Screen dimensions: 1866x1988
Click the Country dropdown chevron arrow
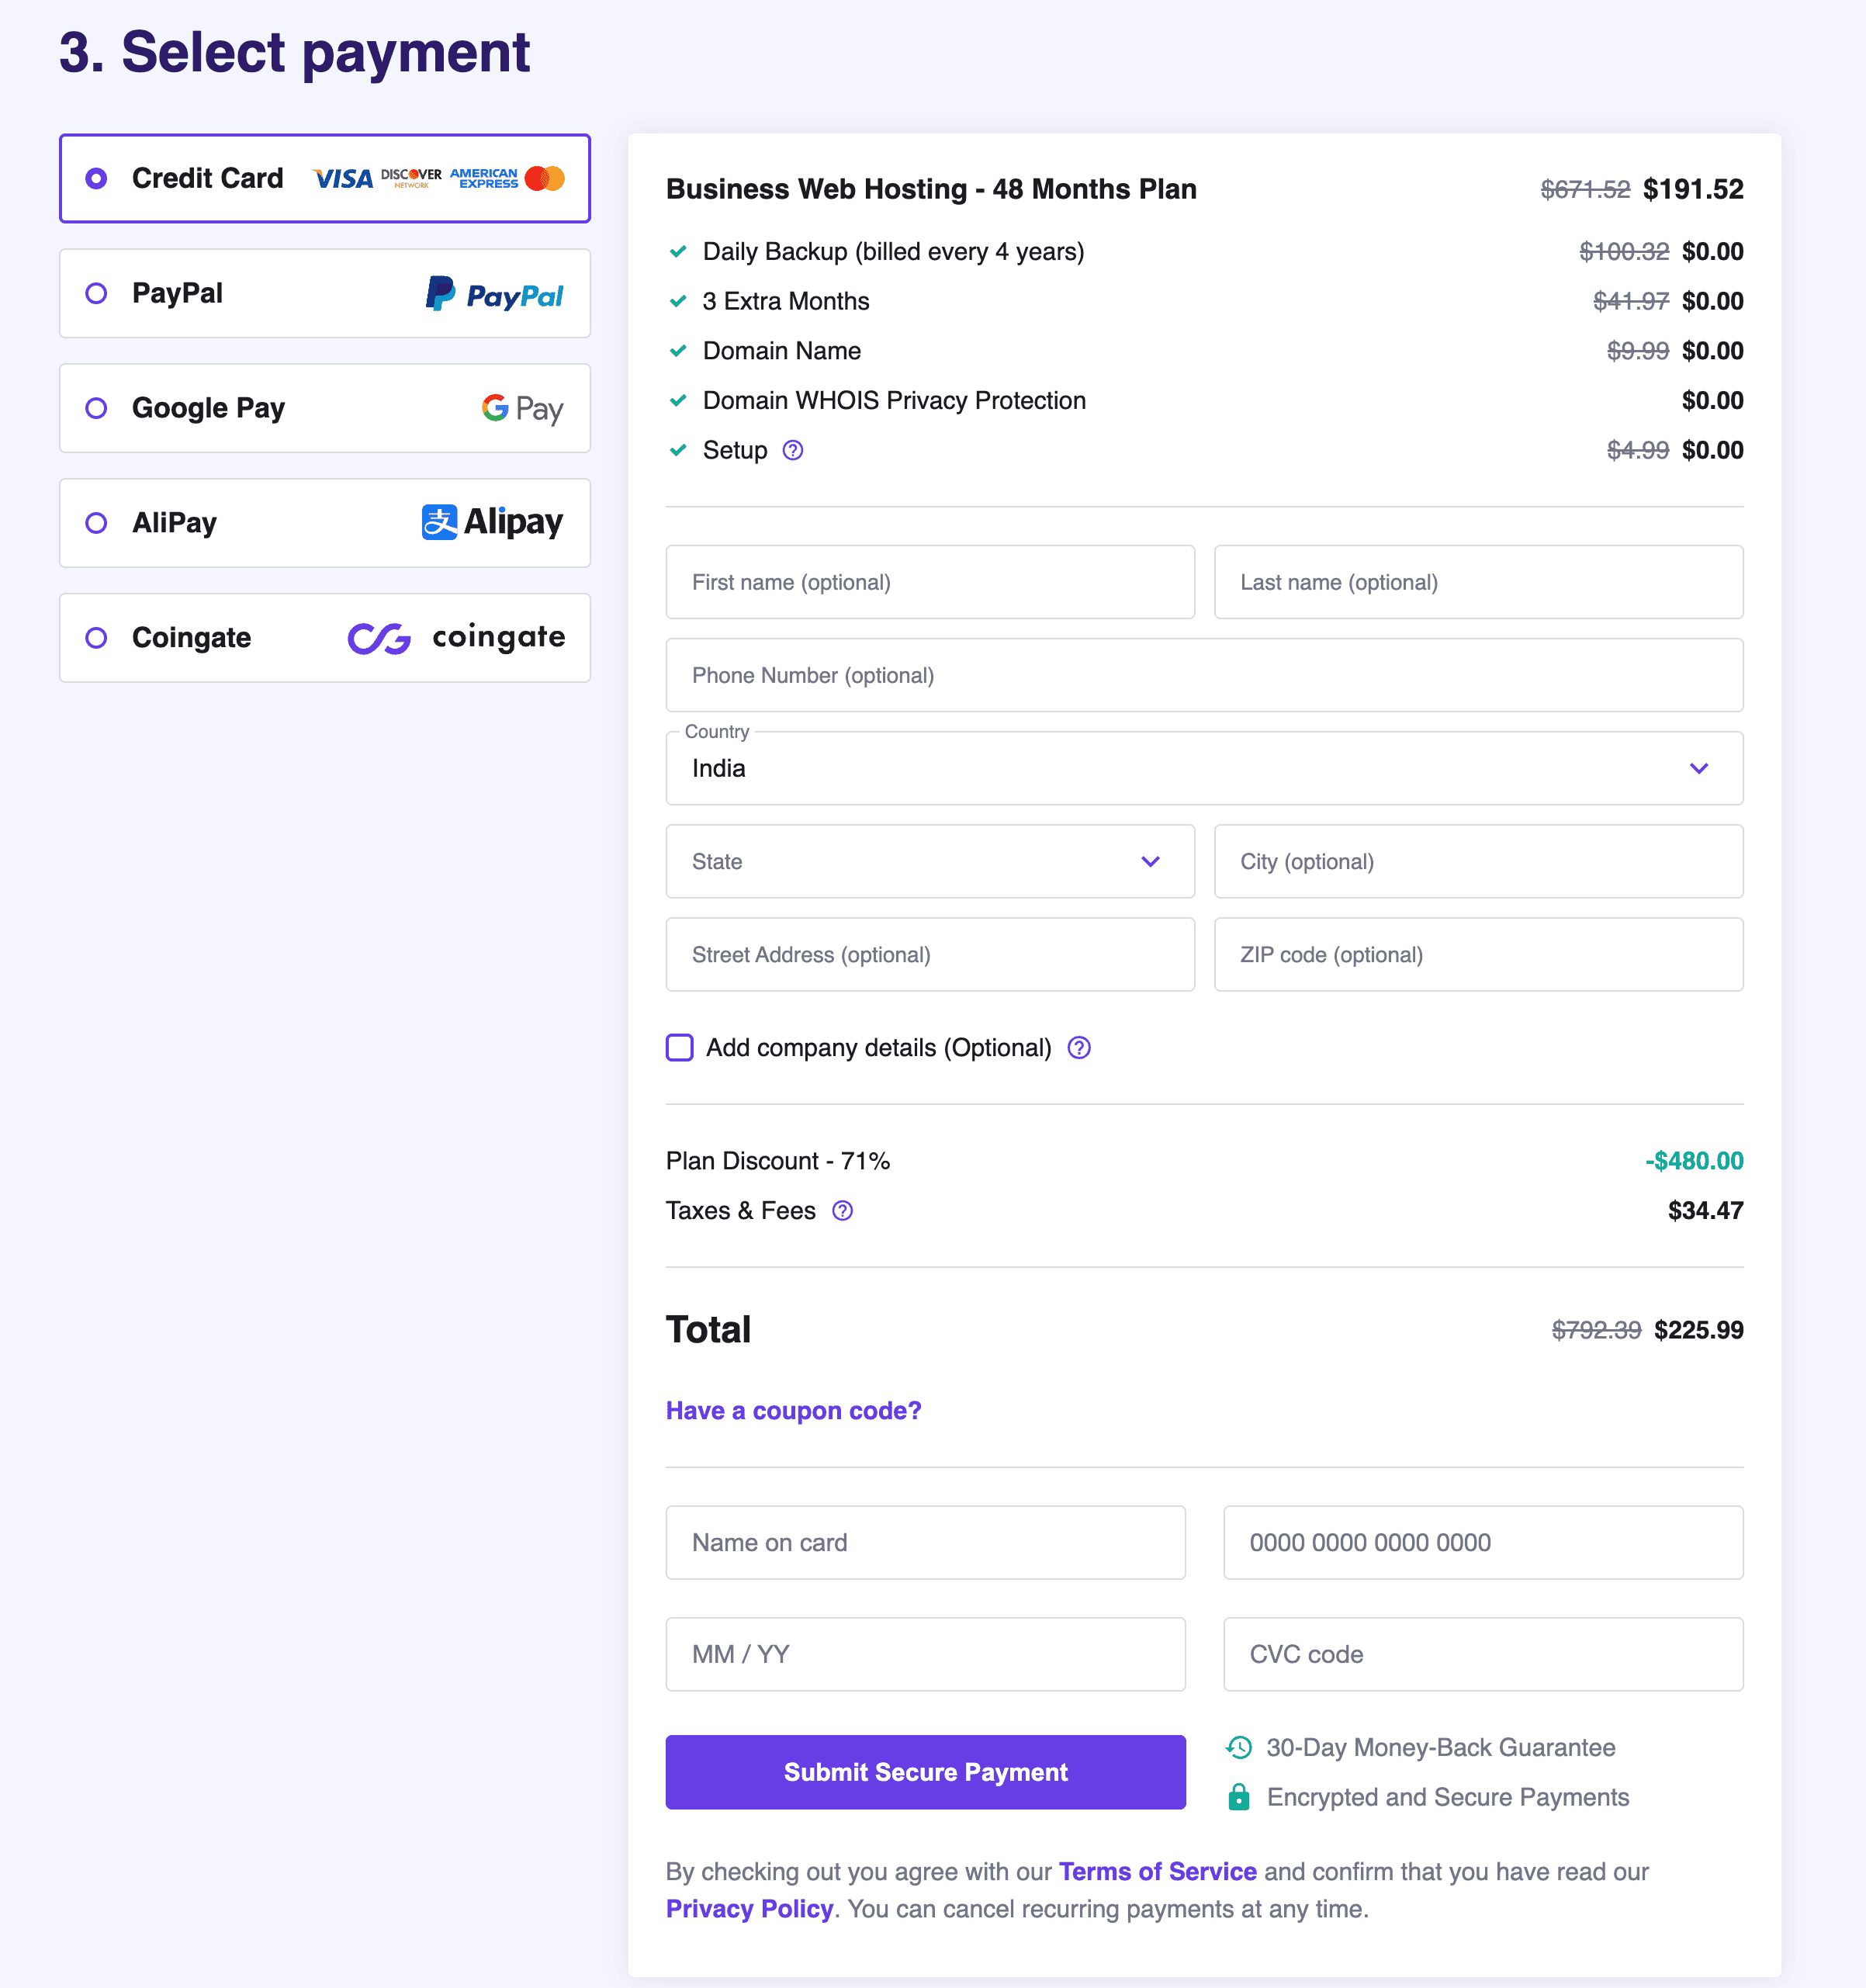(x=1698, y=768)
